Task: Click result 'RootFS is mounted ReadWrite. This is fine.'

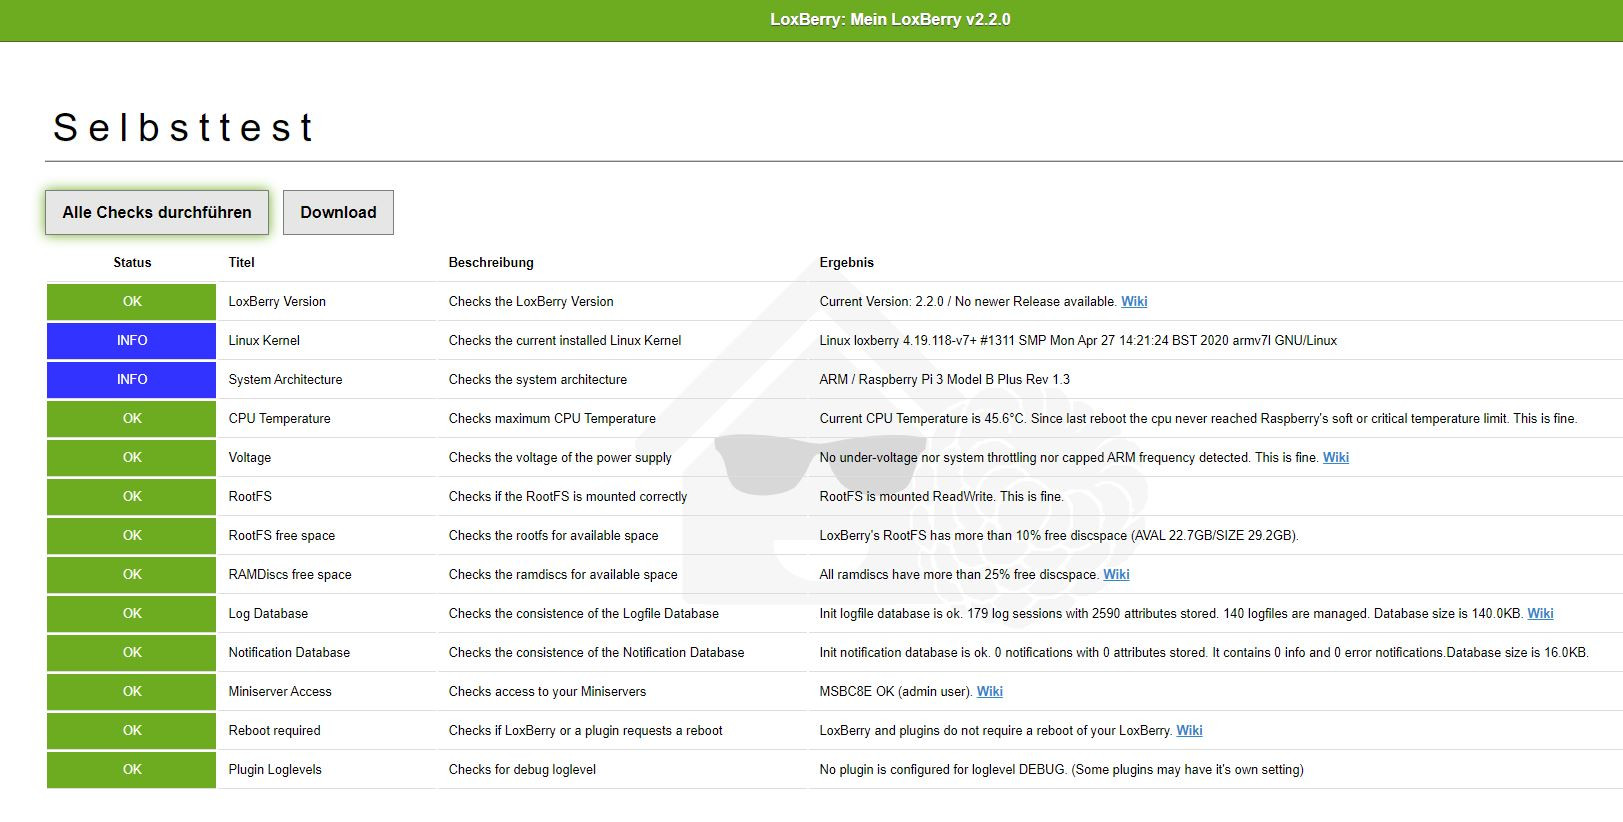Action: coord(941,496)
